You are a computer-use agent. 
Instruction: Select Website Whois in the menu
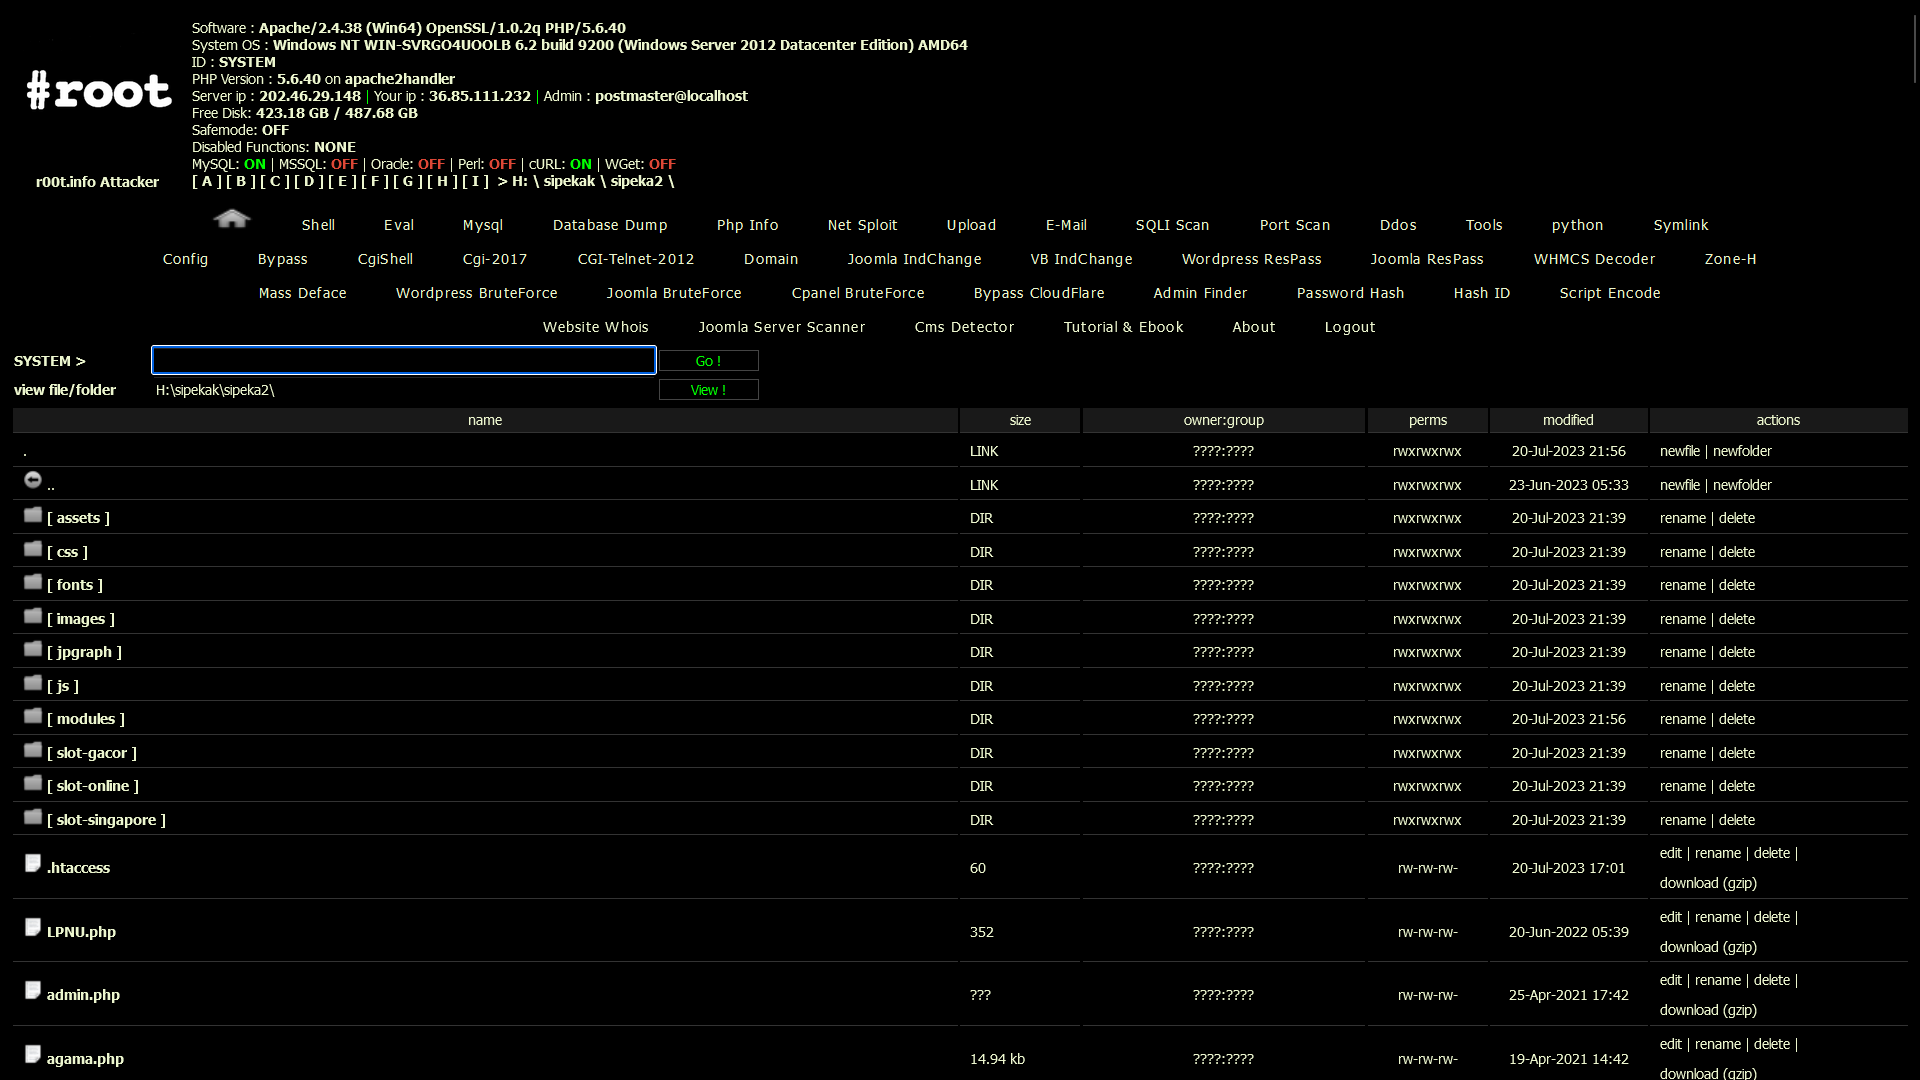tap(595, 327)
